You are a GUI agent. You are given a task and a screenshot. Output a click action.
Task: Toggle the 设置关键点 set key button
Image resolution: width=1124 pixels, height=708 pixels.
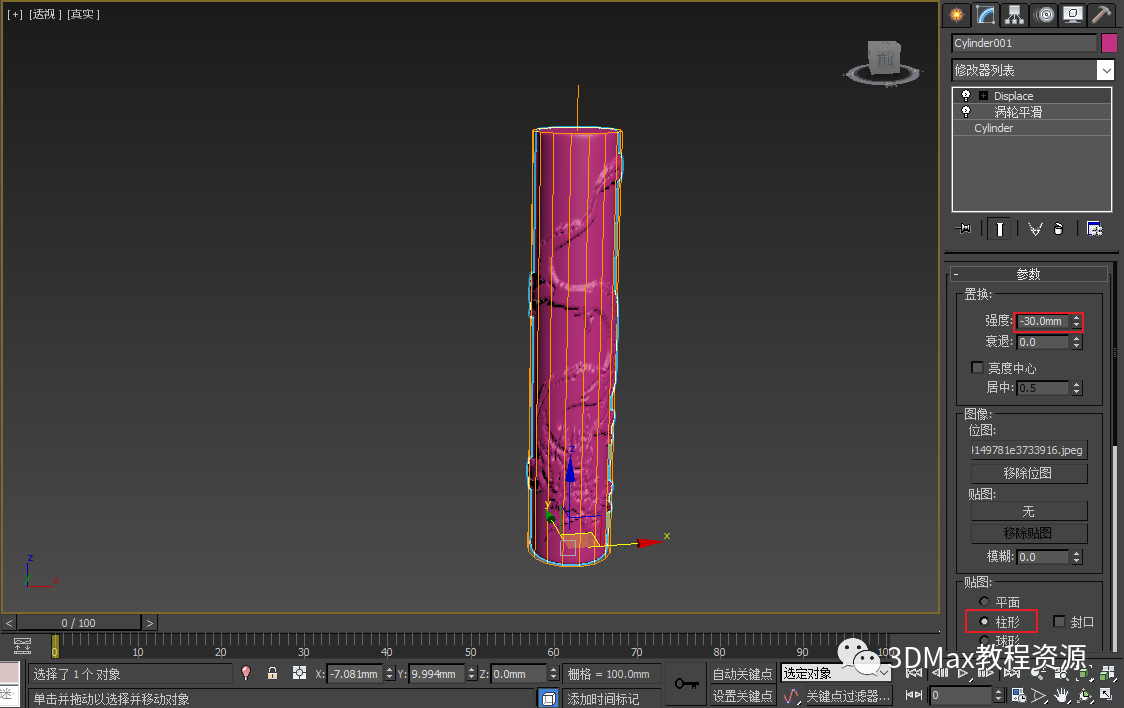click(743, 696)
